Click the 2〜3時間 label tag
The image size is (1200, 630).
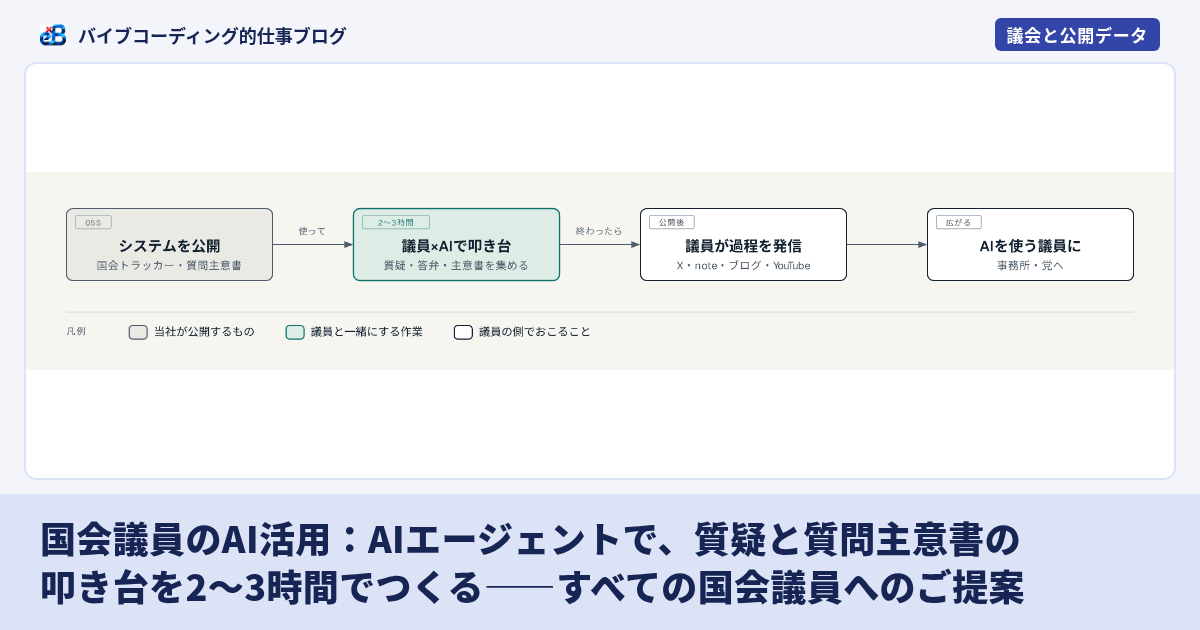(x=395, y=222)
